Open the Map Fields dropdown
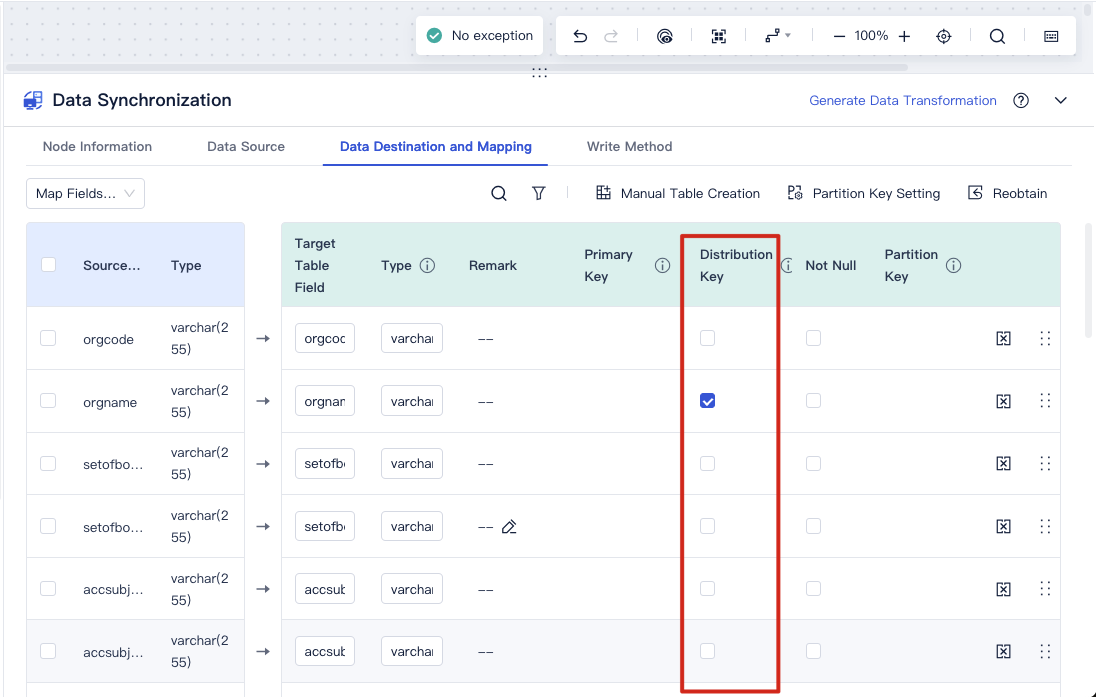Screen dimensions: 1096x697 click(85, 194)
